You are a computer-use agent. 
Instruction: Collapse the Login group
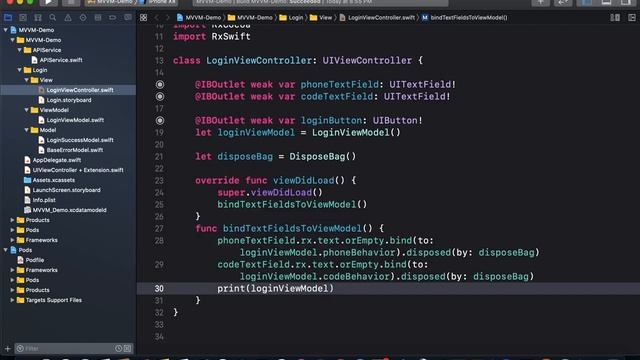(x=19, y=70)
